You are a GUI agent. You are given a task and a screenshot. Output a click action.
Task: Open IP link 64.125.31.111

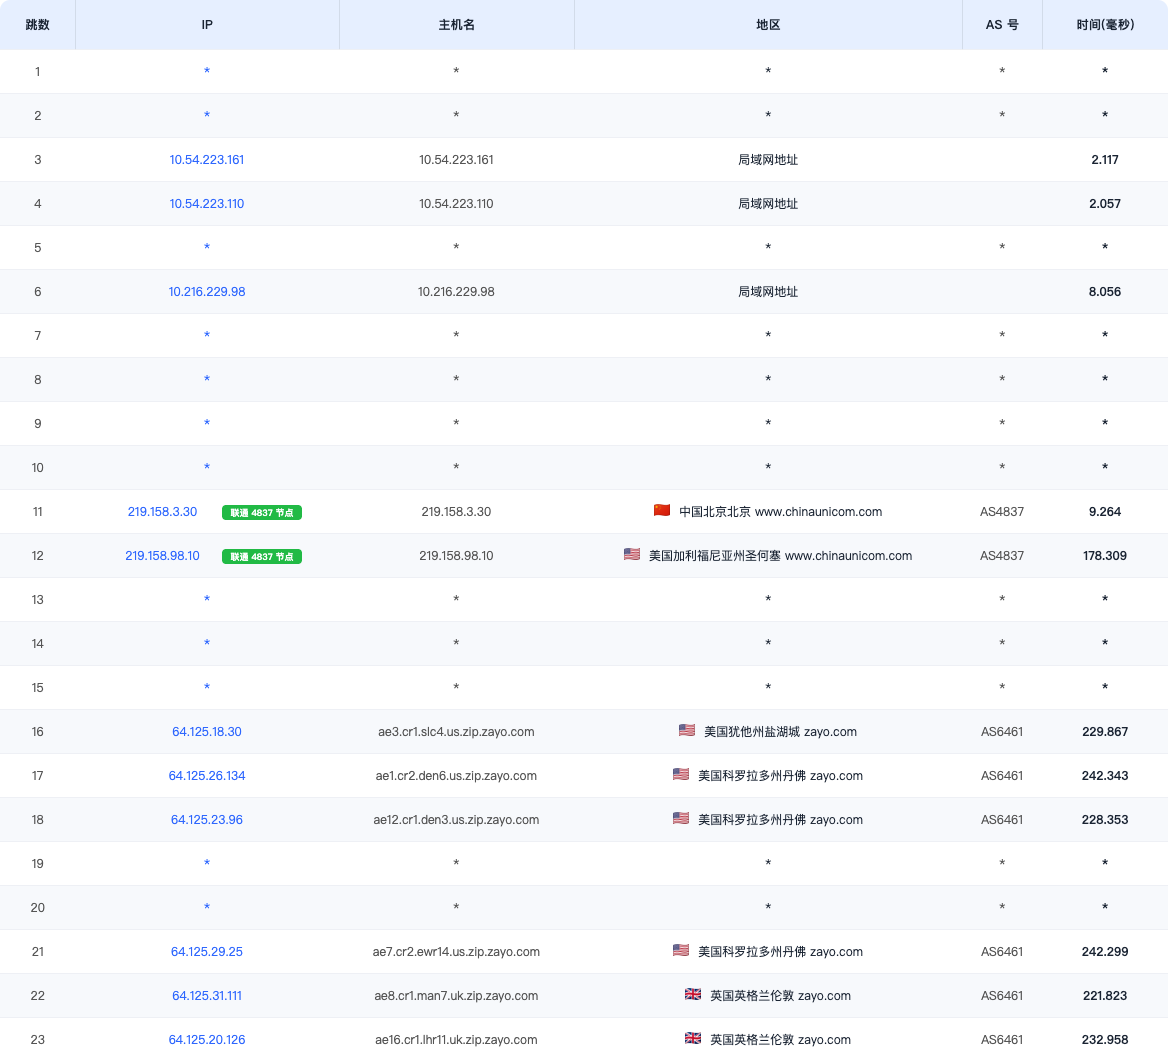coord(206,996)
